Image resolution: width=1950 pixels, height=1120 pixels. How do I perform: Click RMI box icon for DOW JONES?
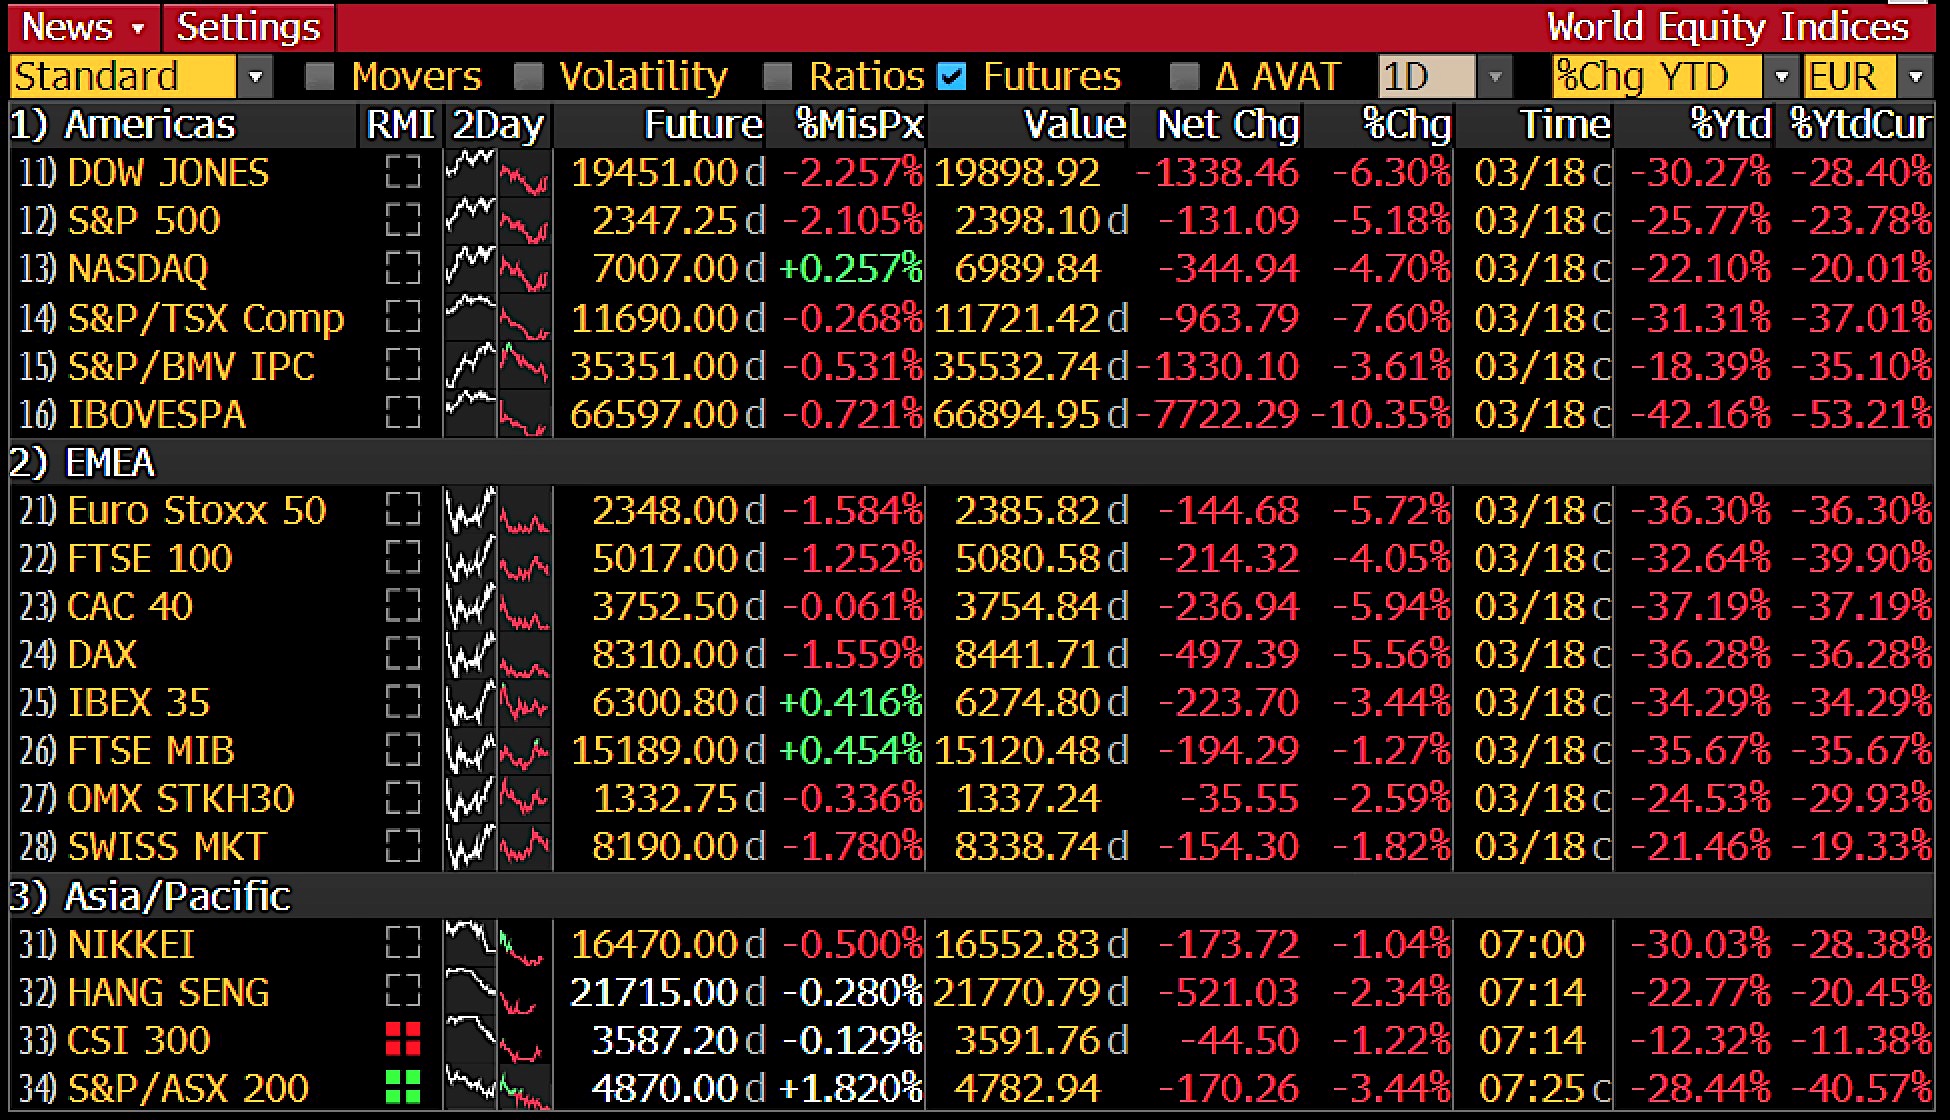tap(403, 173)
